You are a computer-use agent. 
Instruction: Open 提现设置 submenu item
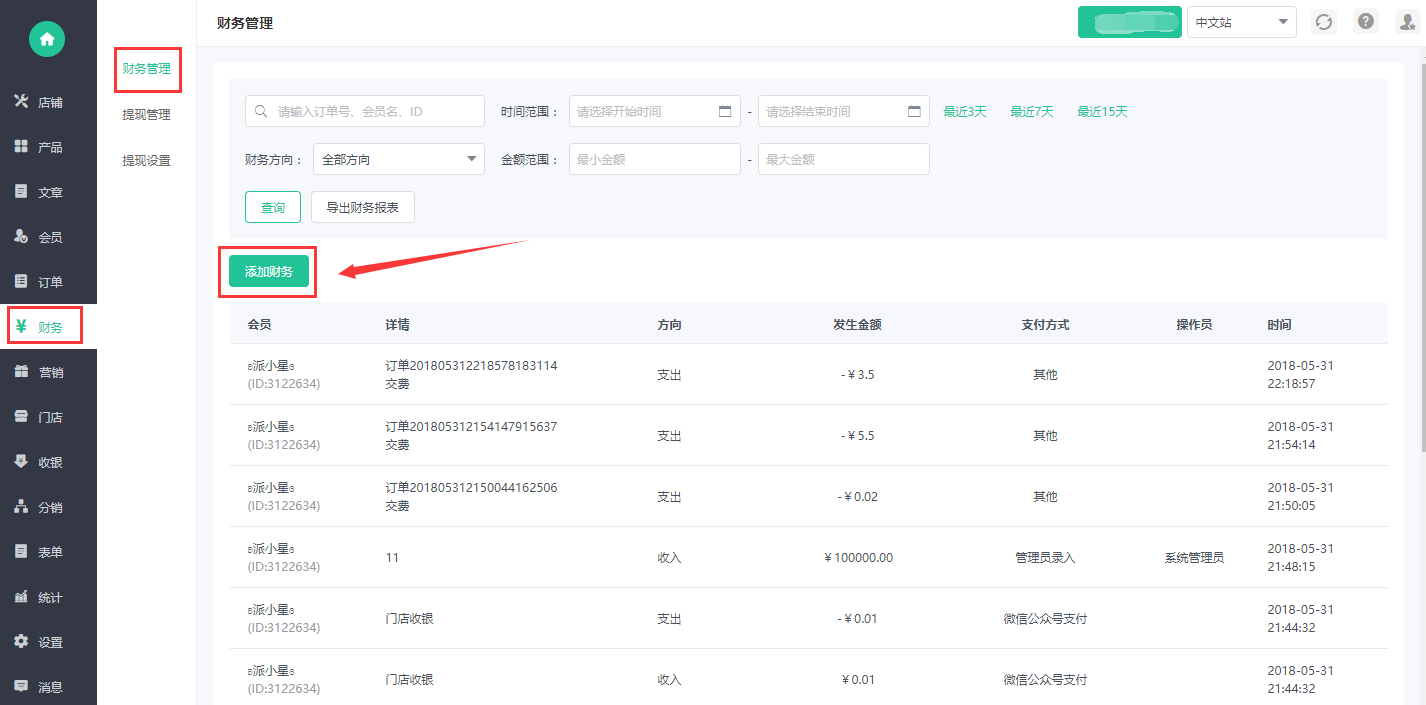[146, 160]
